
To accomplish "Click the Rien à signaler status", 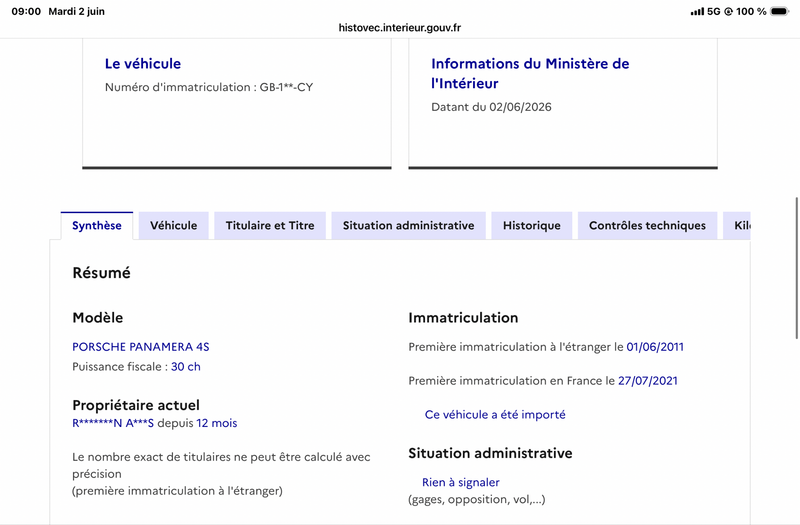I will pyautogui.click(x=461, y=482).
